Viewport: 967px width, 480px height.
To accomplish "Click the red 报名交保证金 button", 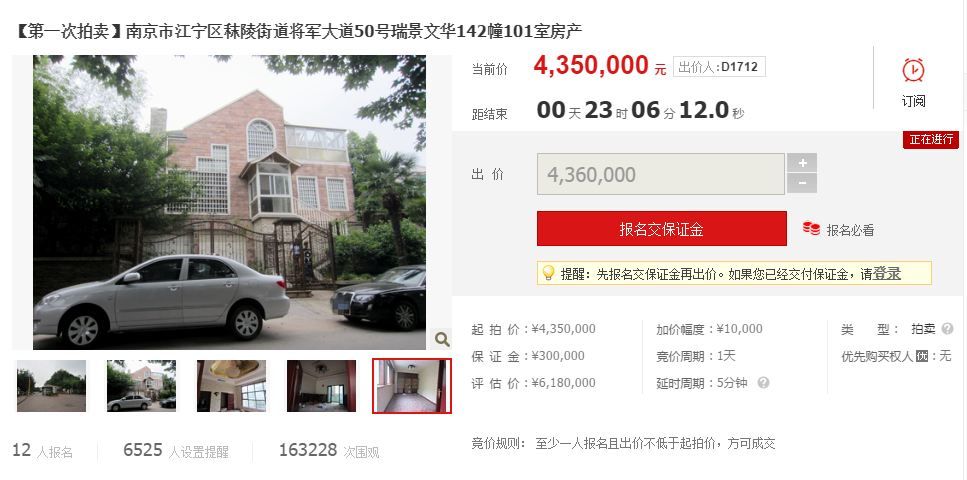I will point(662,229).
